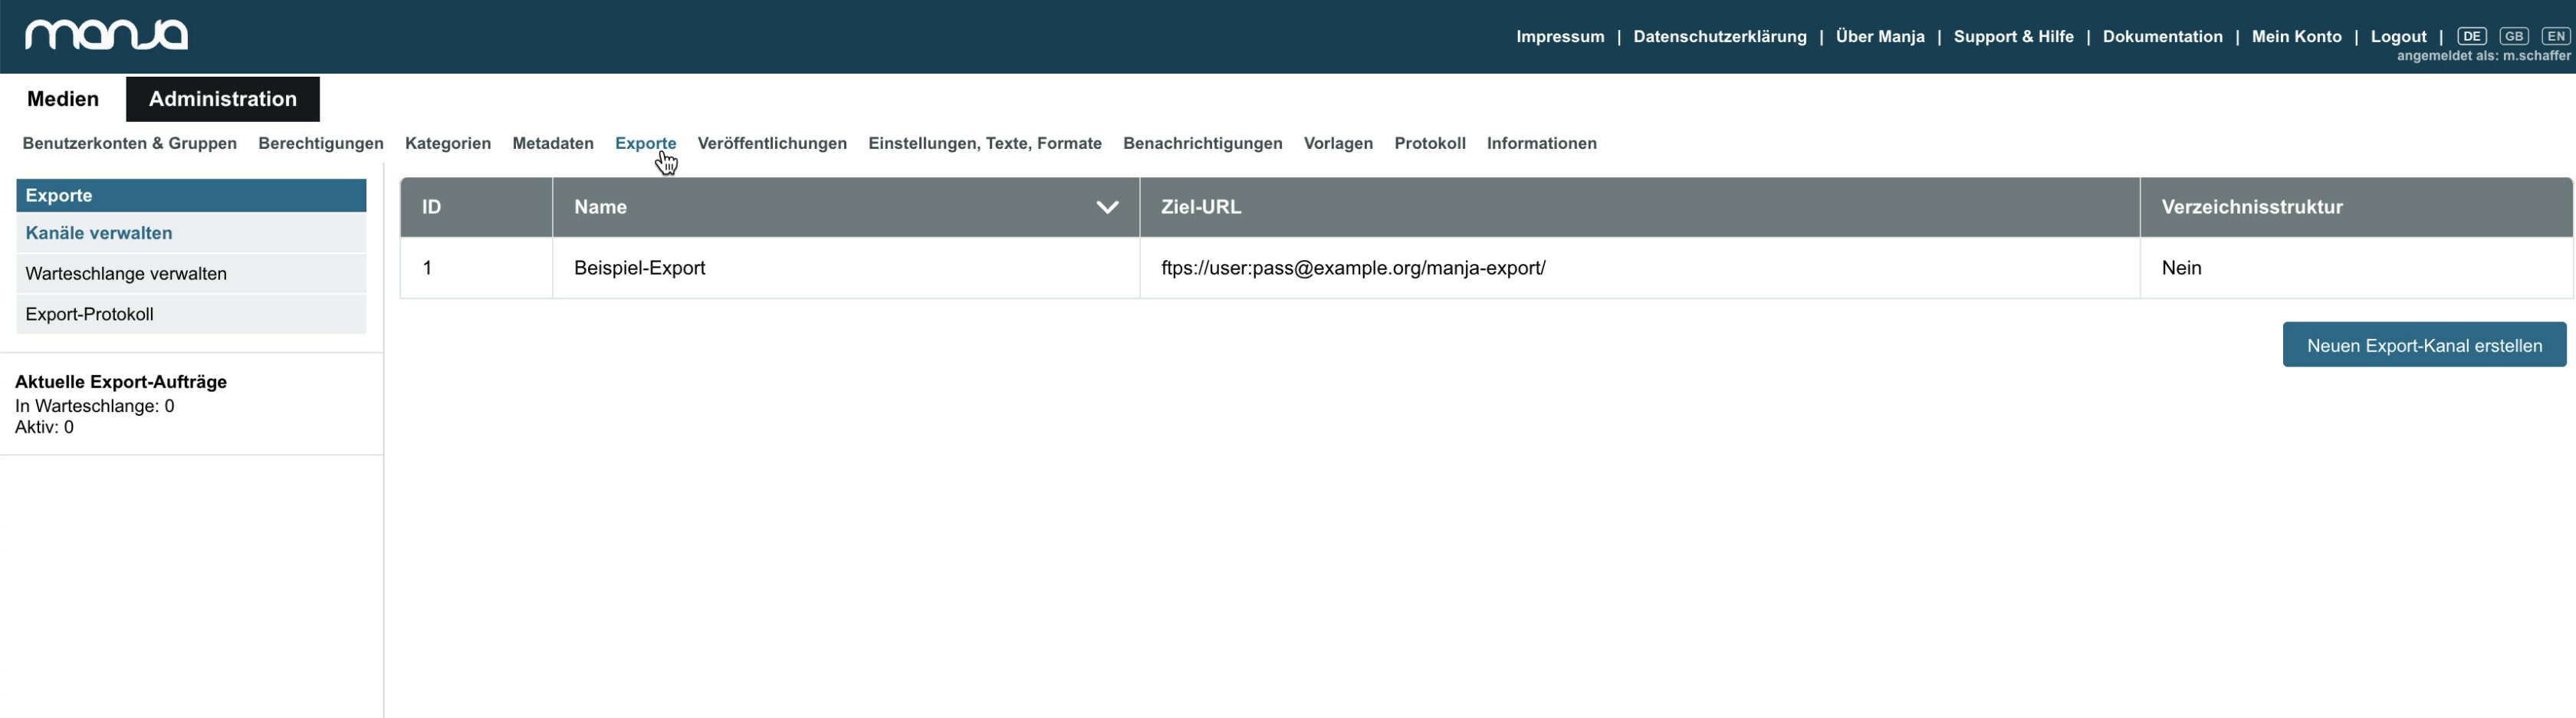Select the Beispiel-Export row name
Screen dimensions: 2576x718
tap(640, 268)
